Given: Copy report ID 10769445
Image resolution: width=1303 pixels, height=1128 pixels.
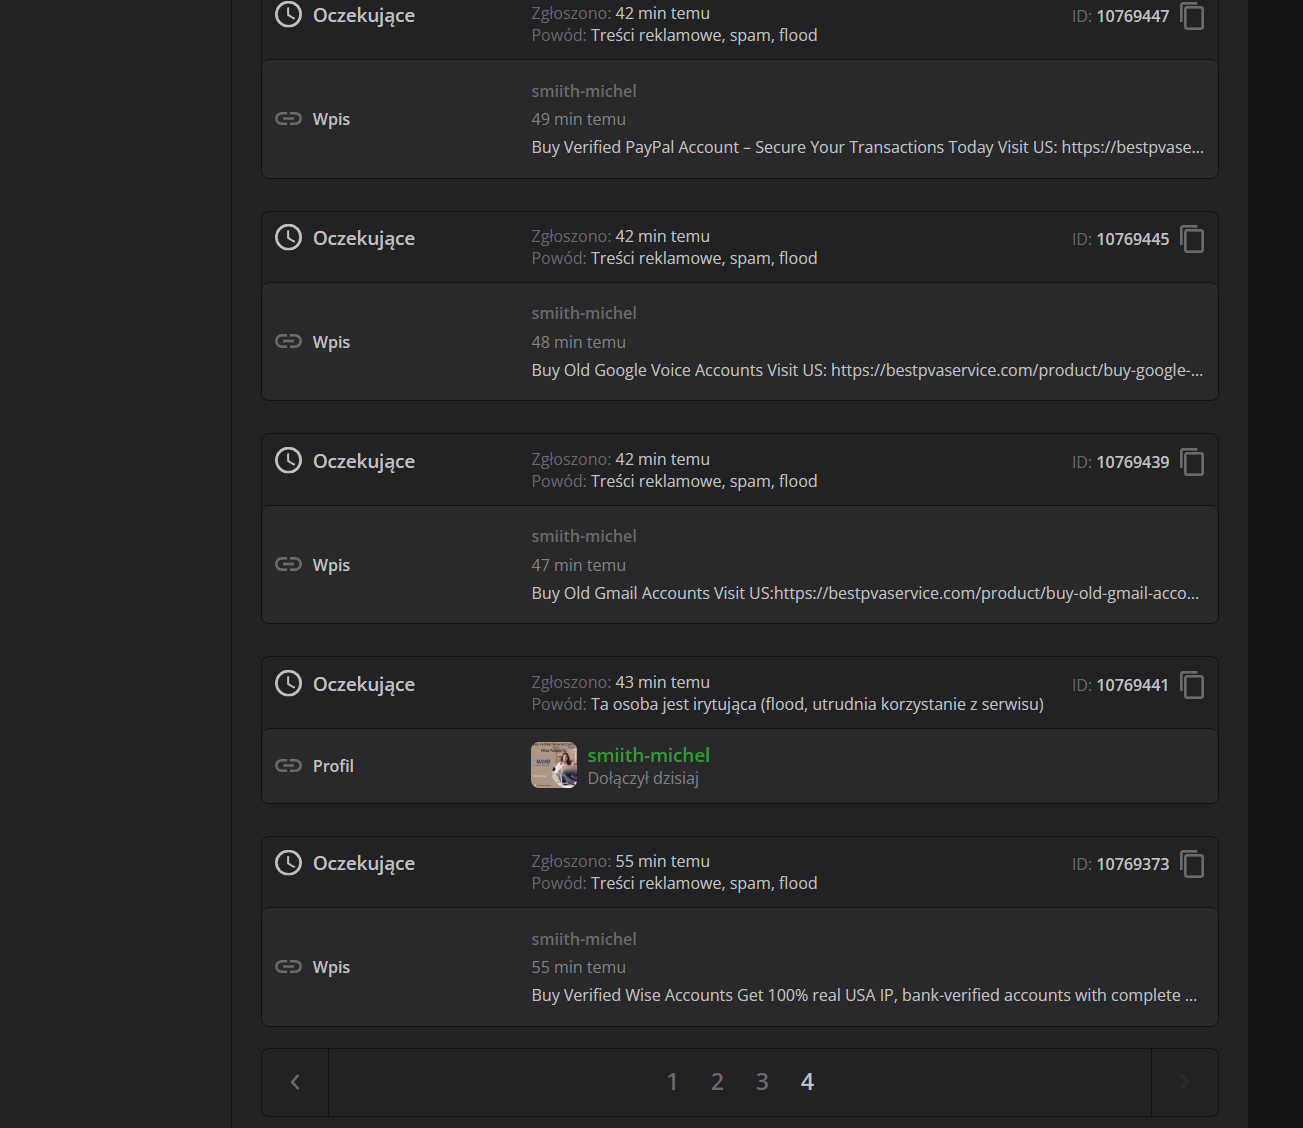Looking at the screenshot, I should 1192,239.
